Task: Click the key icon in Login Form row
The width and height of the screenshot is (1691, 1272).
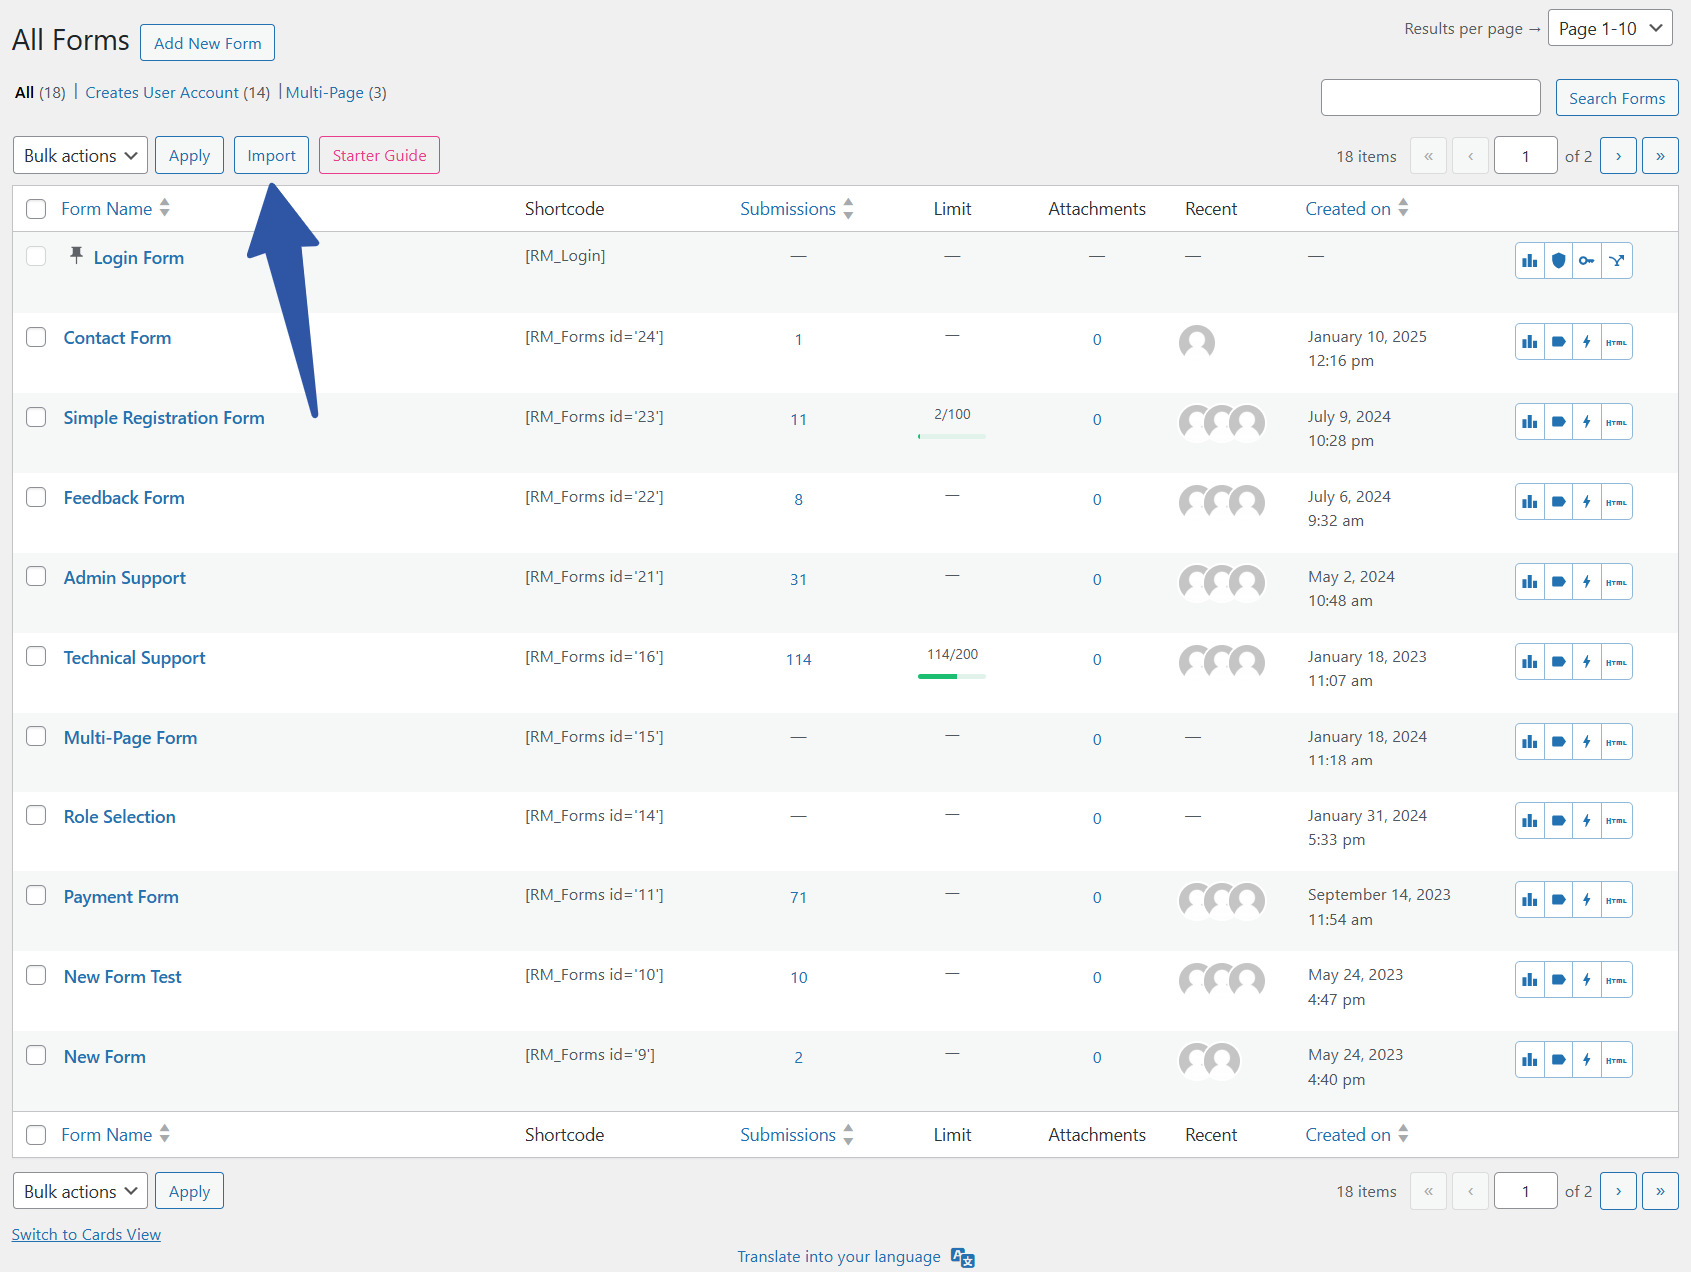Action: 1587,261
